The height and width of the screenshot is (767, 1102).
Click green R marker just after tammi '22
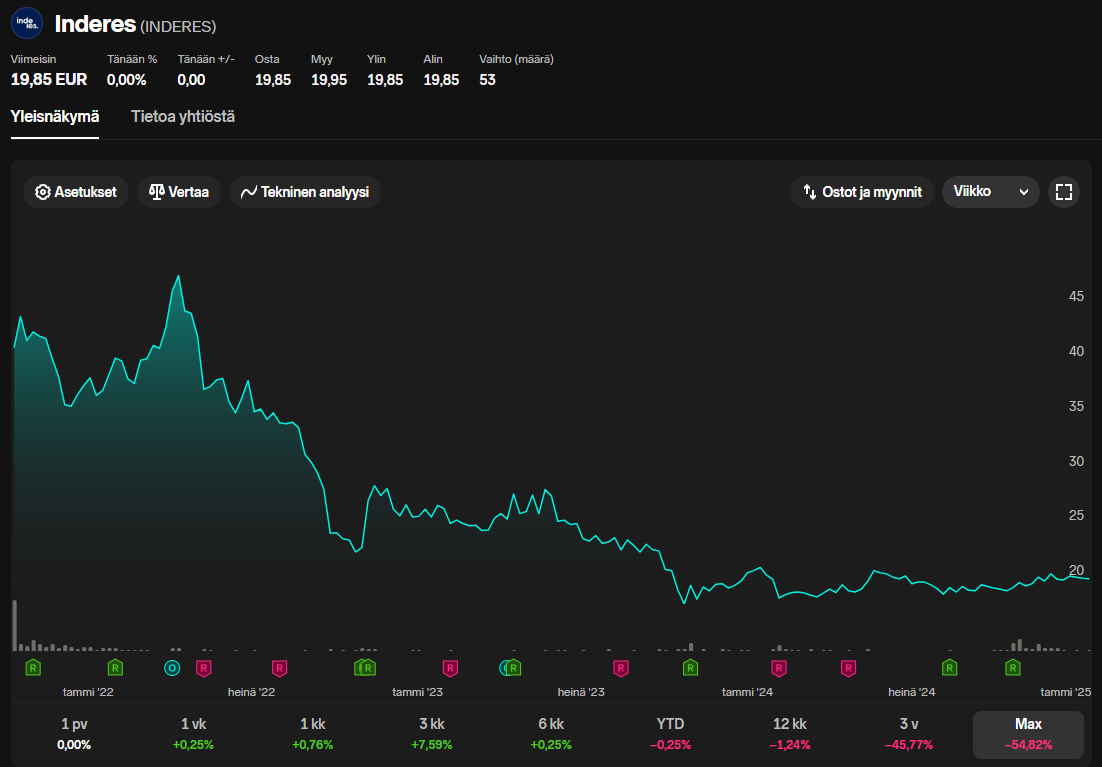click(x=115, y=668)
